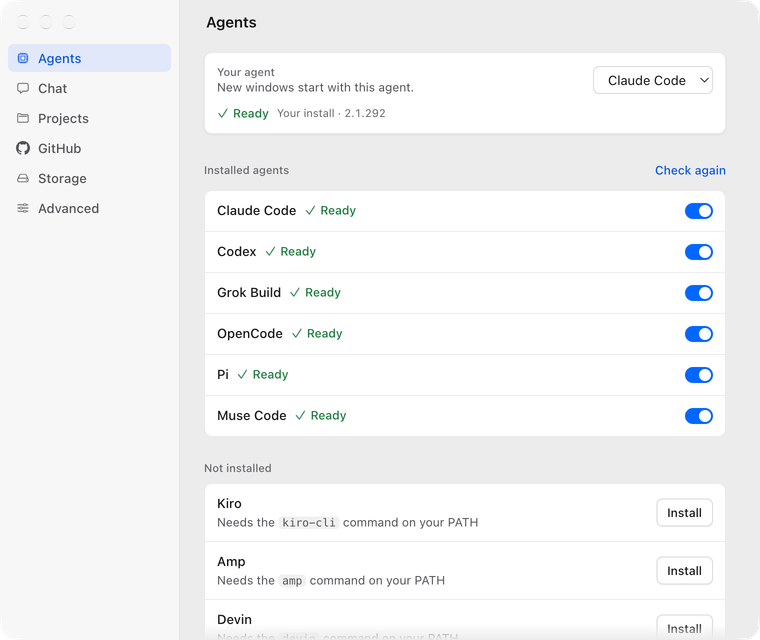Disable the Muse Code agent toggle

point(698,416)
